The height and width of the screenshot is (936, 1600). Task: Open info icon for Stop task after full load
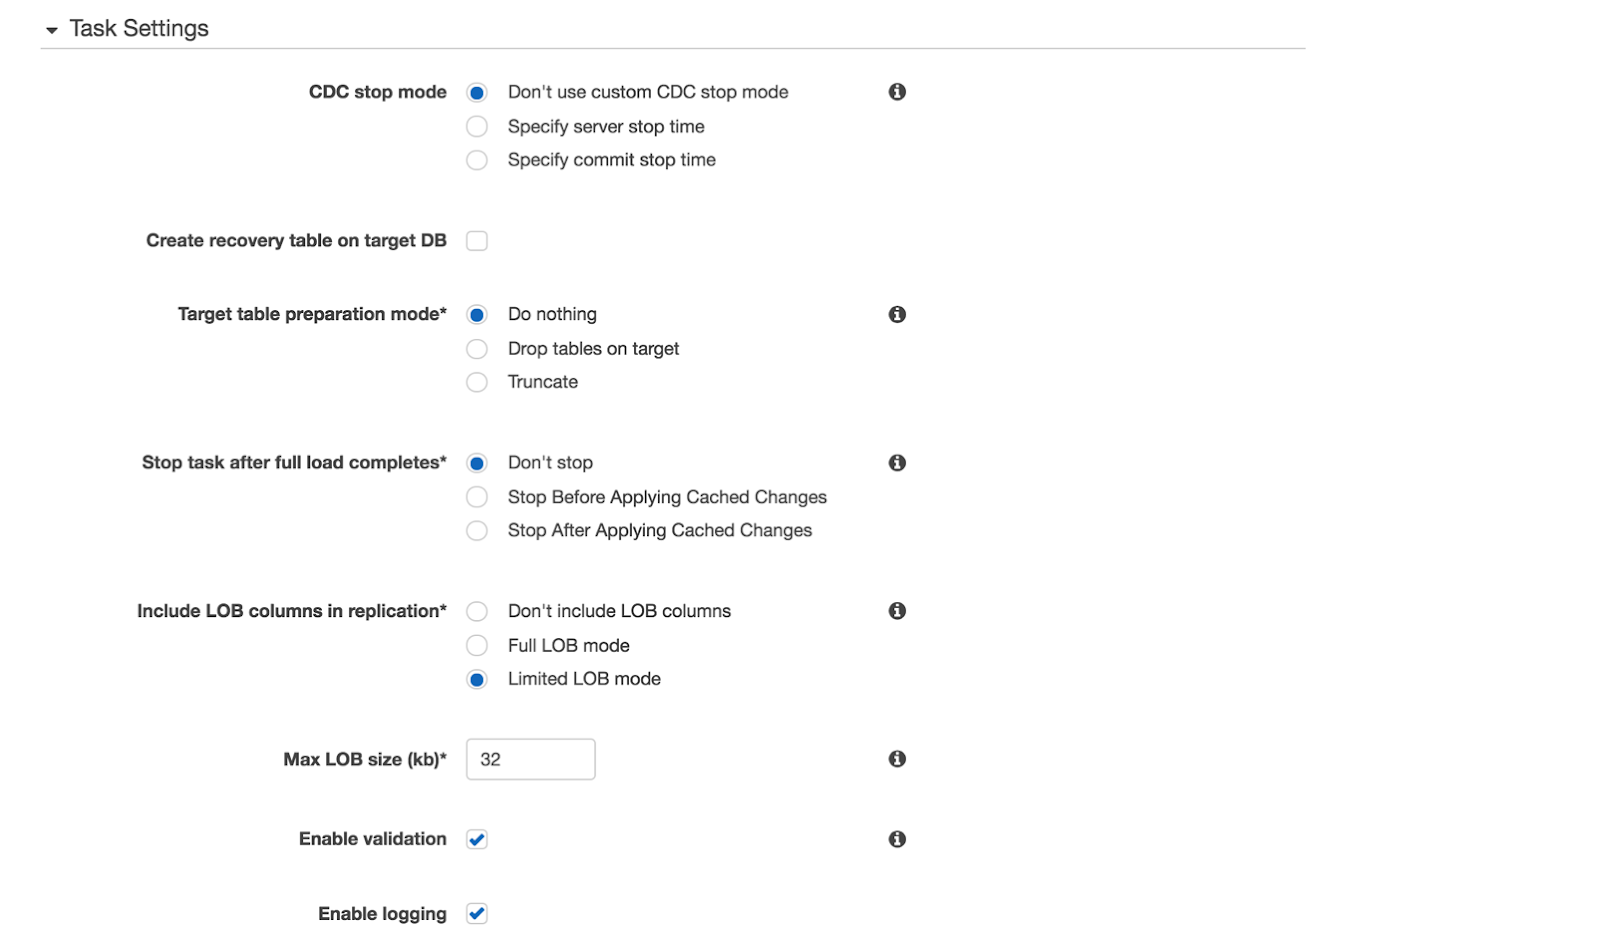tap(897, 463)
